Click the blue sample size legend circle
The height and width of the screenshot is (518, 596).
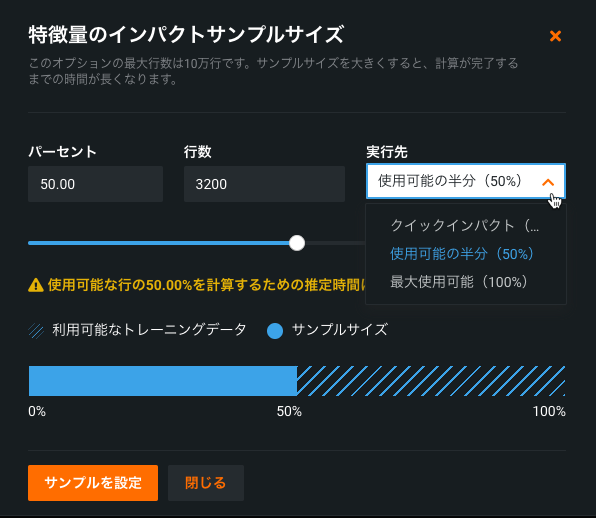275,330
